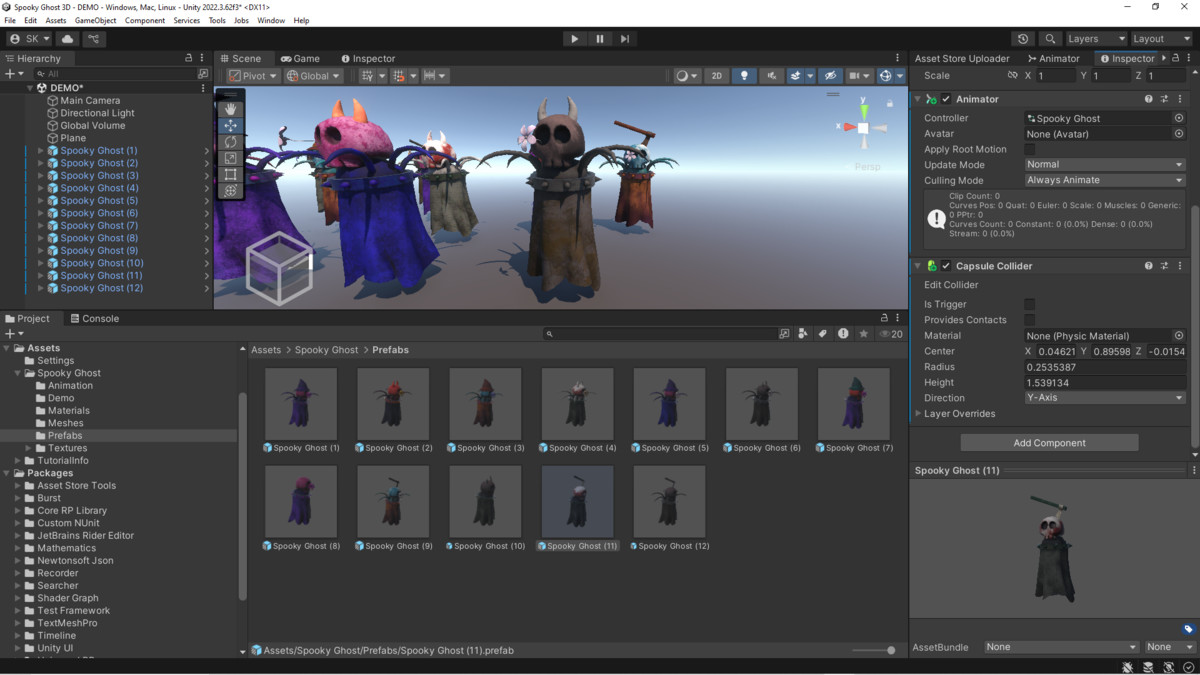Click the Scene orientation gizmo center cube
1200x675 pixels.
coord(864,128)
